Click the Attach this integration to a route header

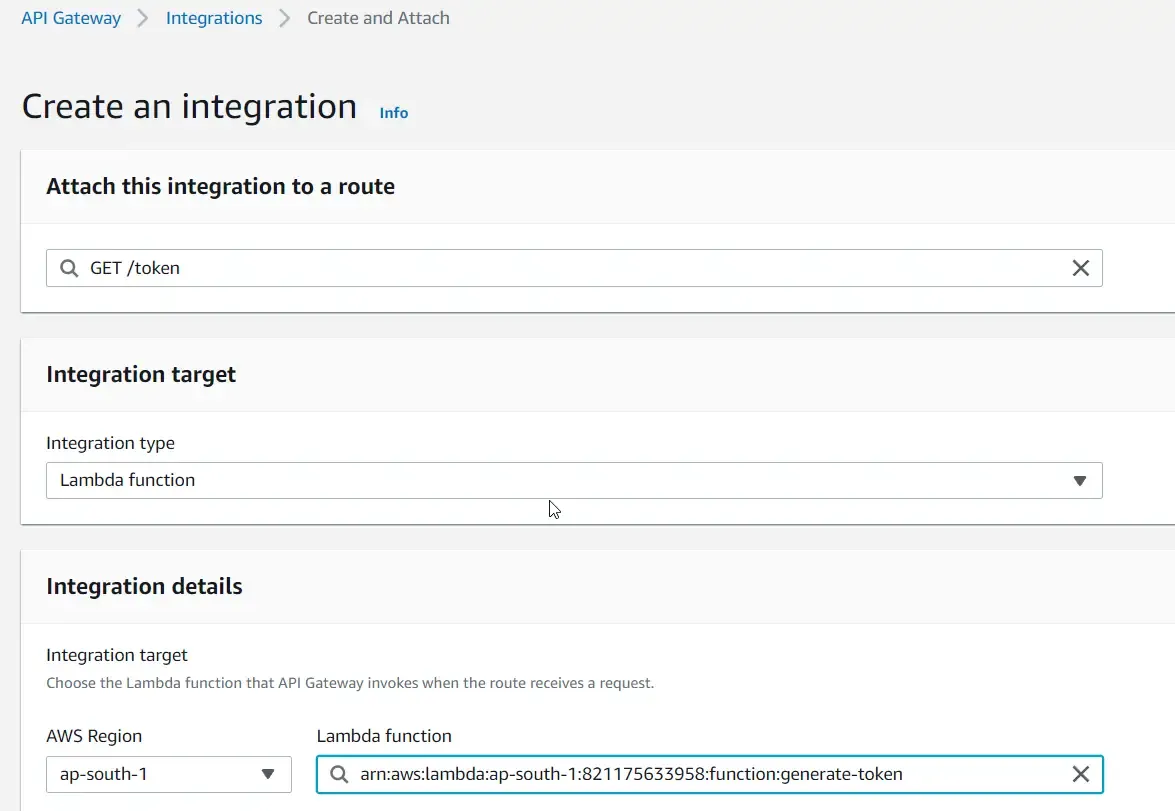(220, 186)
